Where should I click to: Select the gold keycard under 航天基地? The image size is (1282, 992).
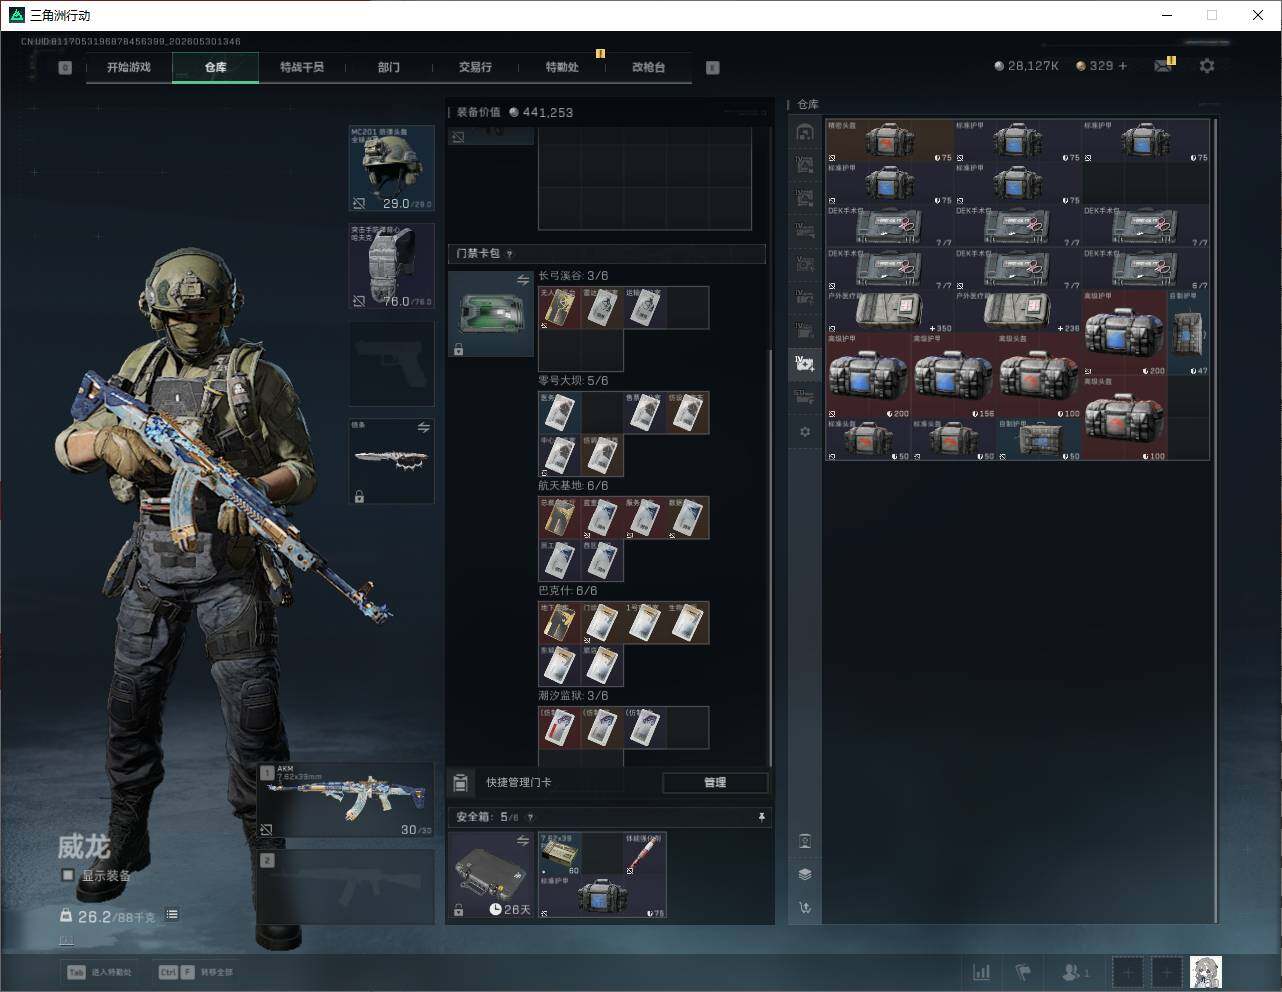(x=559, y=518)
